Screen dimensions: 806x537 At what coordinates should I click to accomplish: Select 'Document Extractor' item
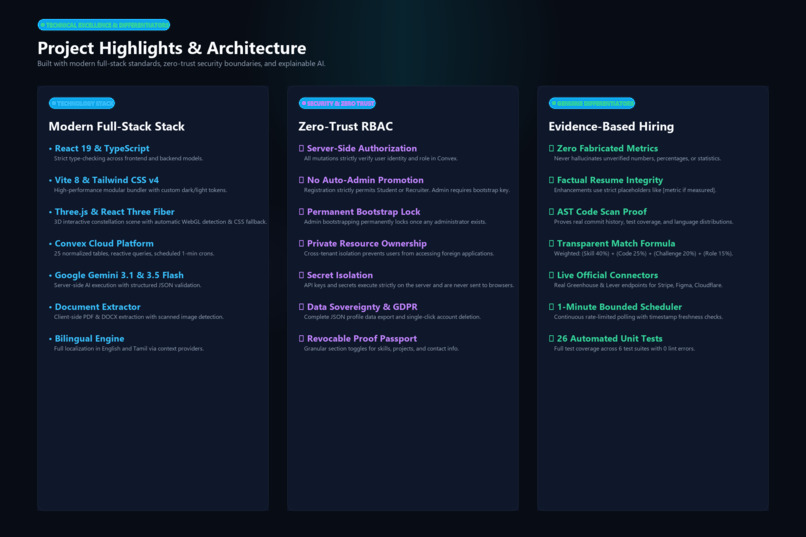click(97, 307)
